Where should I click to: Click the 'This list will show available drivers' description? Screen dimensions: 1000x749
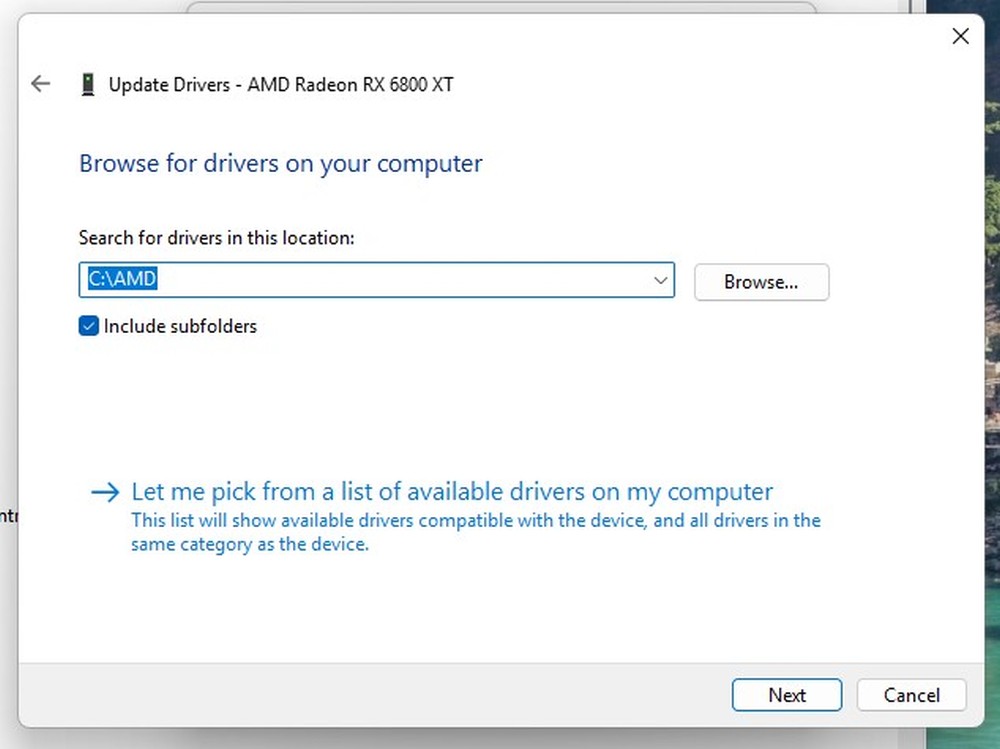(x=476, y=532)
